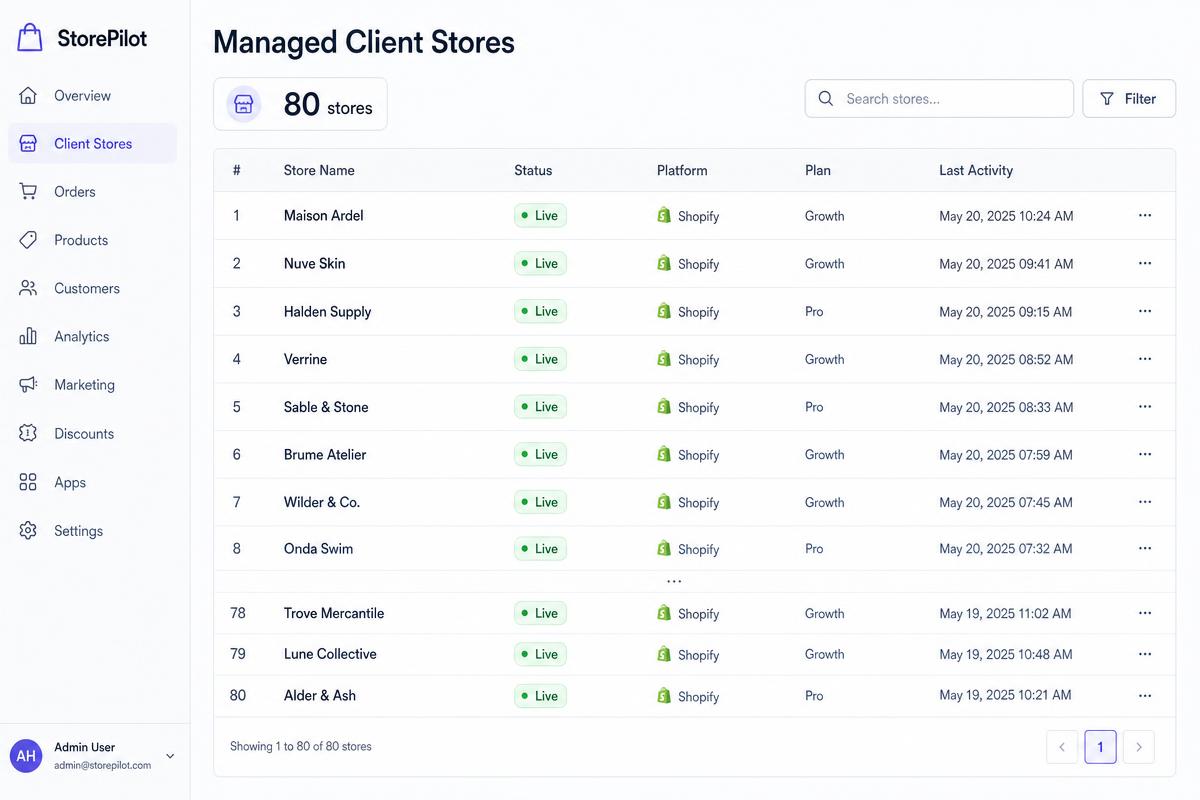Expand hidden rows via middle ellipsis
The width and height of the screenshot is (1200, 800).
pyautogui.click(x=674, y=581)
